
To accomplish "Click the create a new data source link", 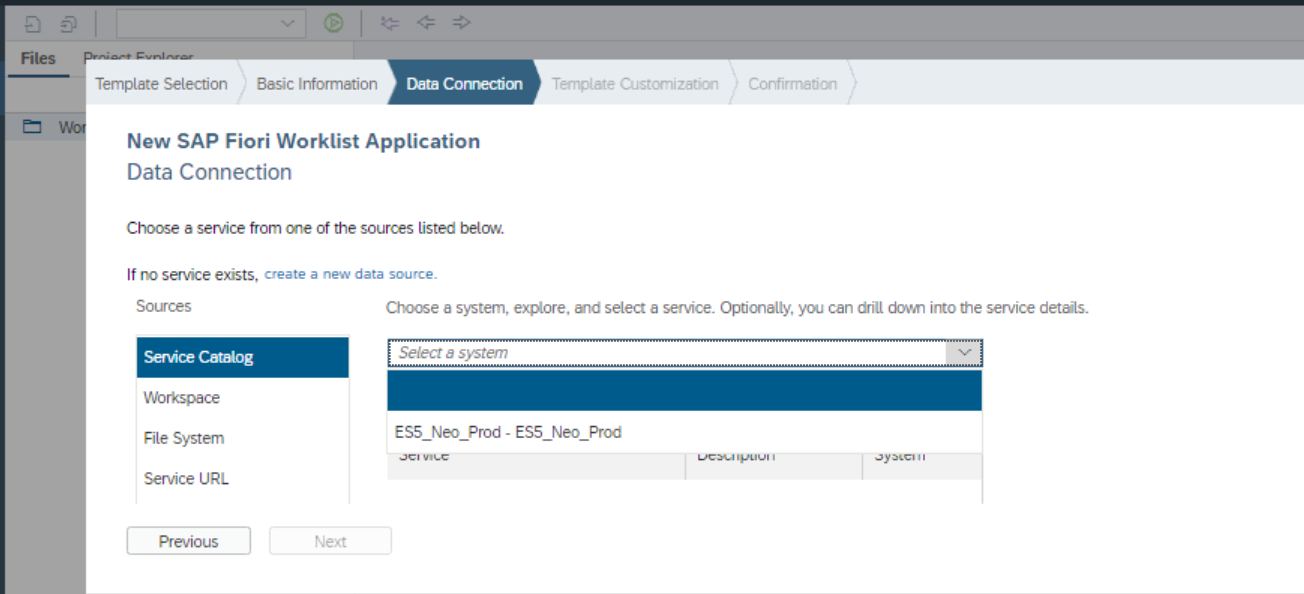I will point(350,272).
